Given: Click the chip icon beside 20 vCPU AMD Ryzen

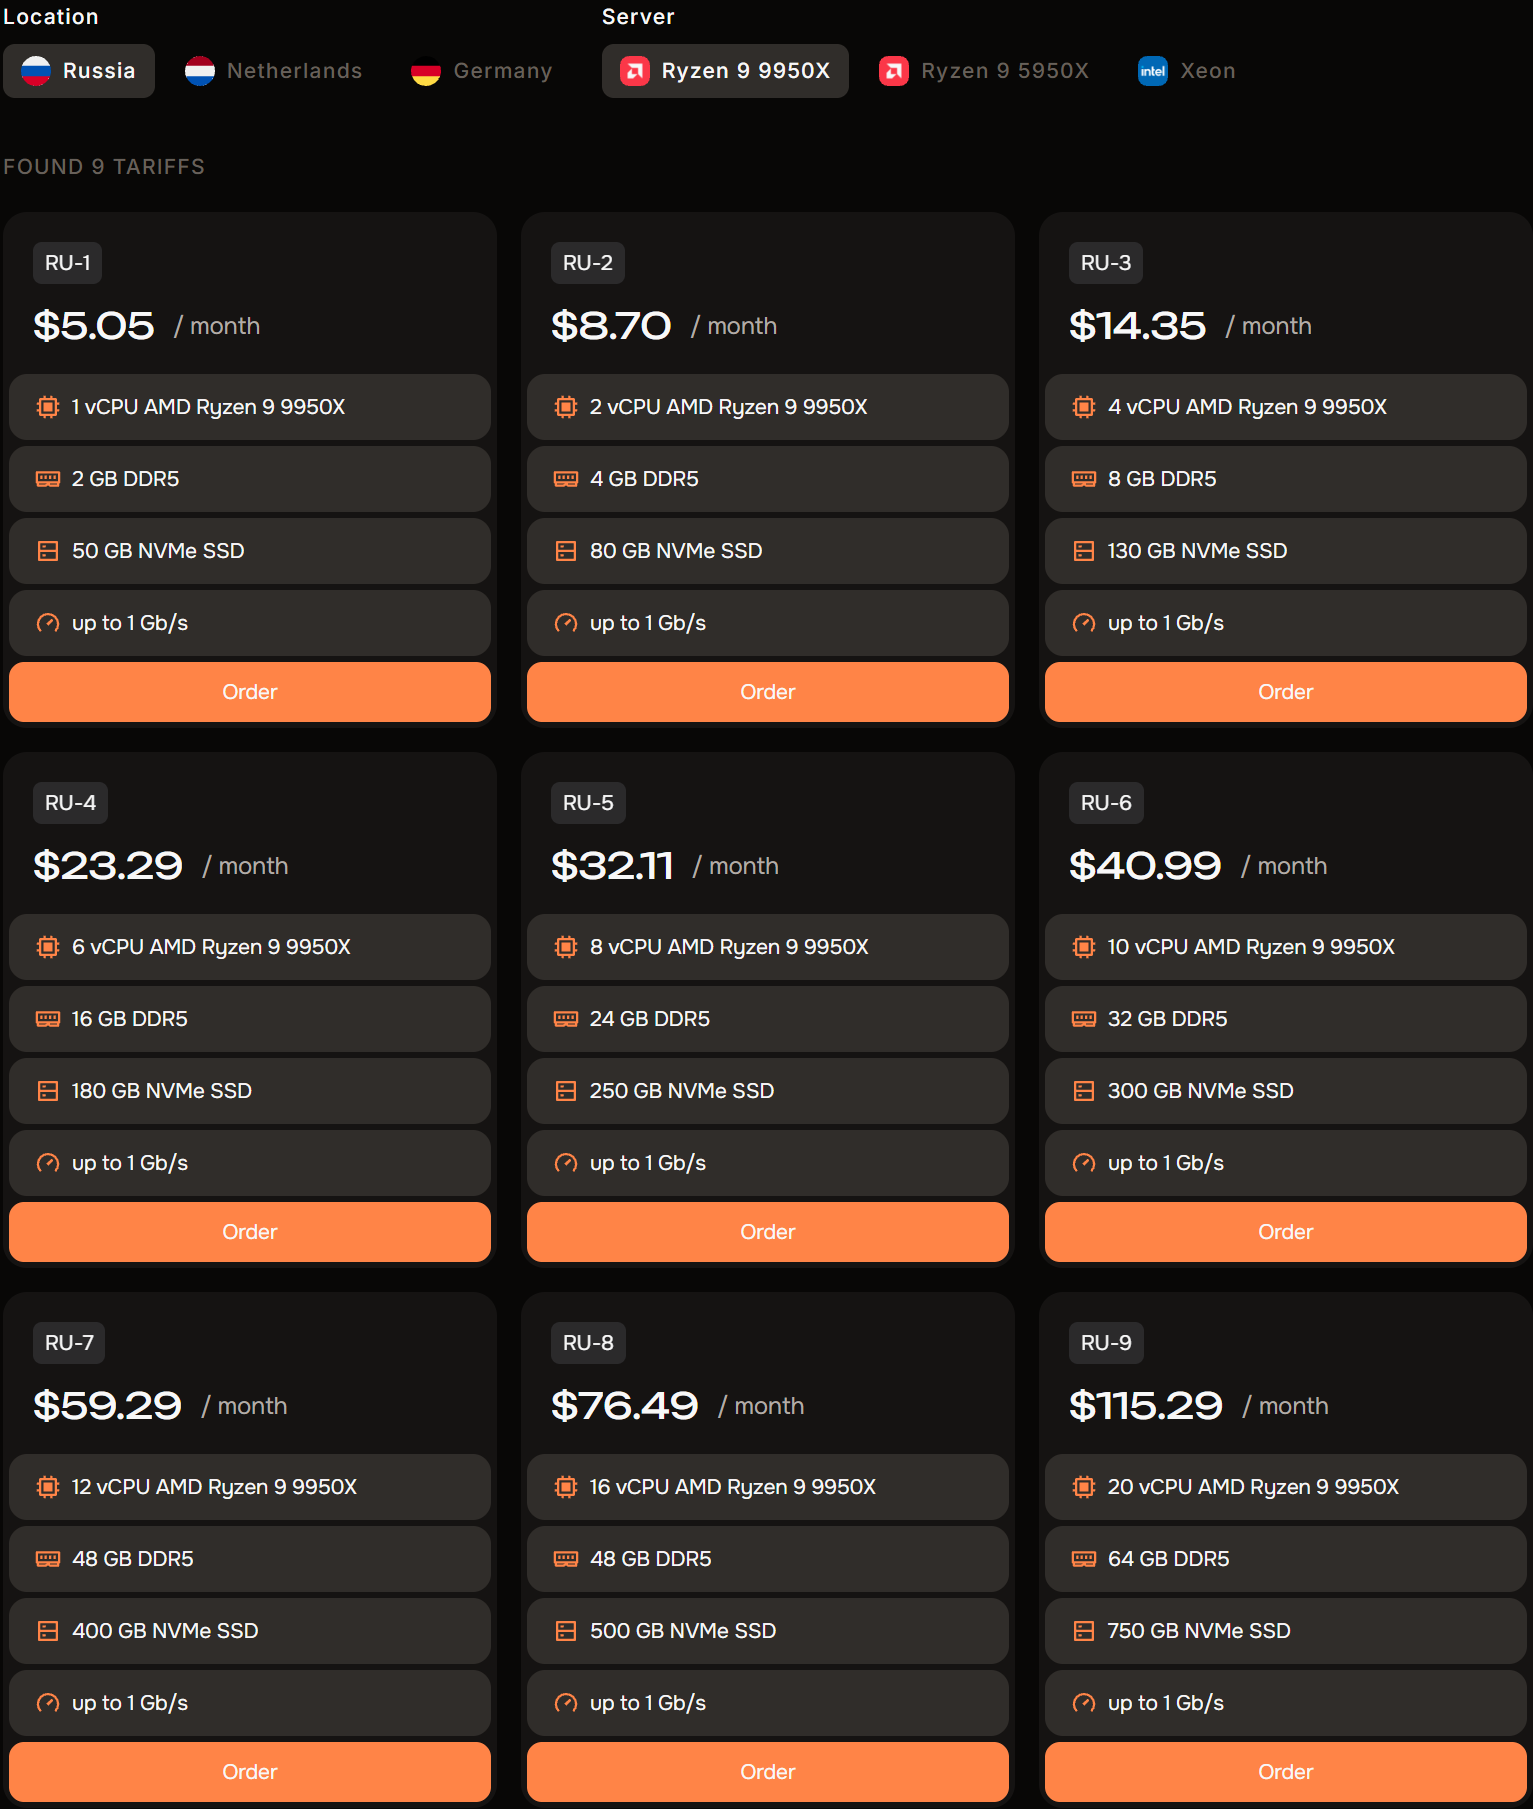Looking at the screenshot, I should [x=1084, y=1487].
